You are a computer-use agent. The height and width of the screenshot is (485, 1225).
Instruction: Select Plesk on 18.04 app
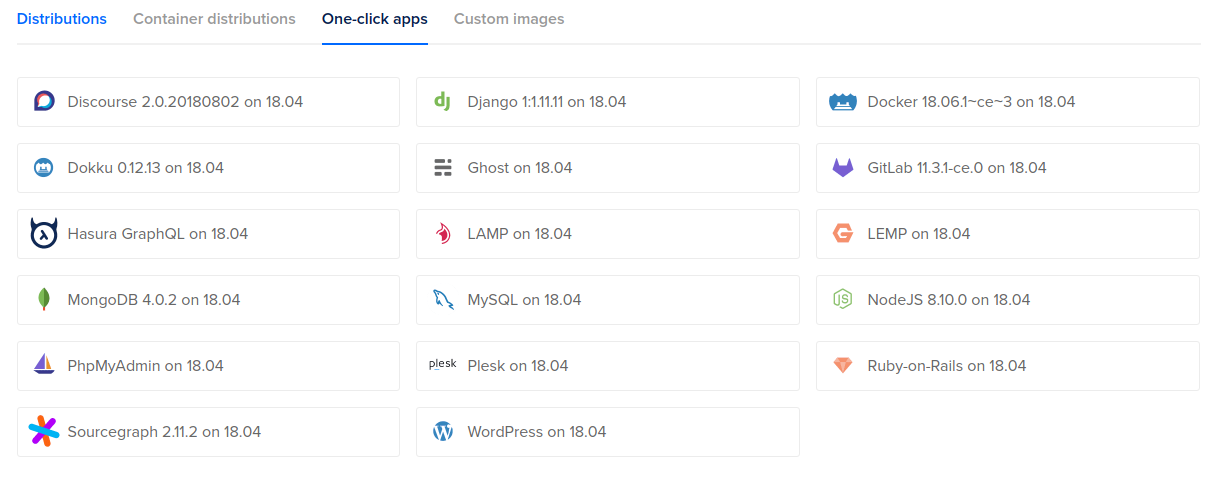point(607,366)
